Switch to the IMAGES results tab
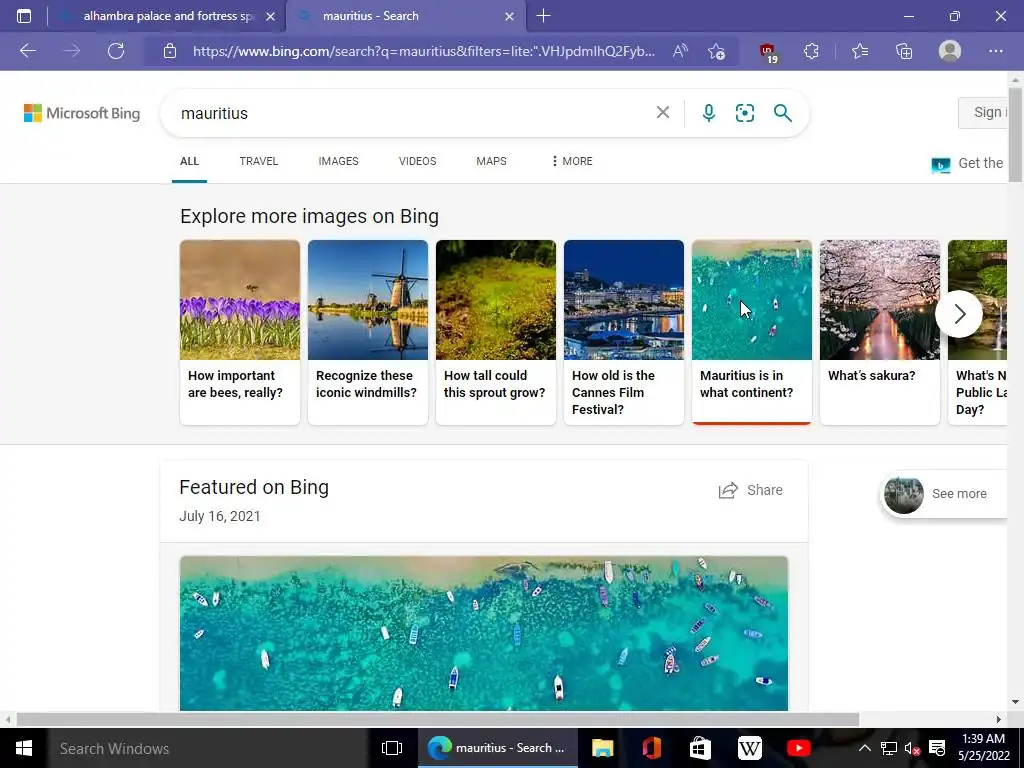This screenshot has height=768, width=1024. pos(338,161)
